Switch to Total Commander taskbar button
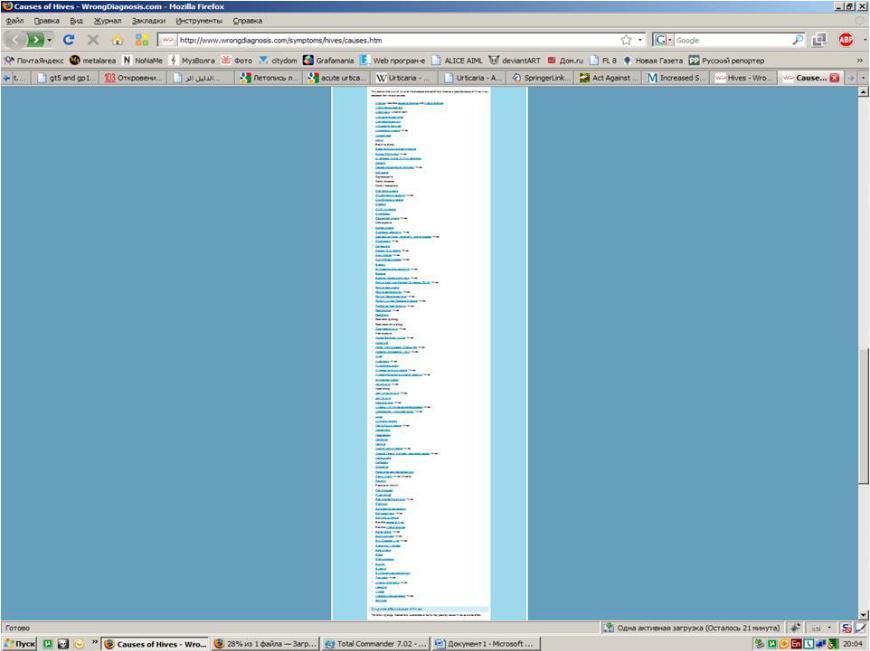 pos(375,644)
